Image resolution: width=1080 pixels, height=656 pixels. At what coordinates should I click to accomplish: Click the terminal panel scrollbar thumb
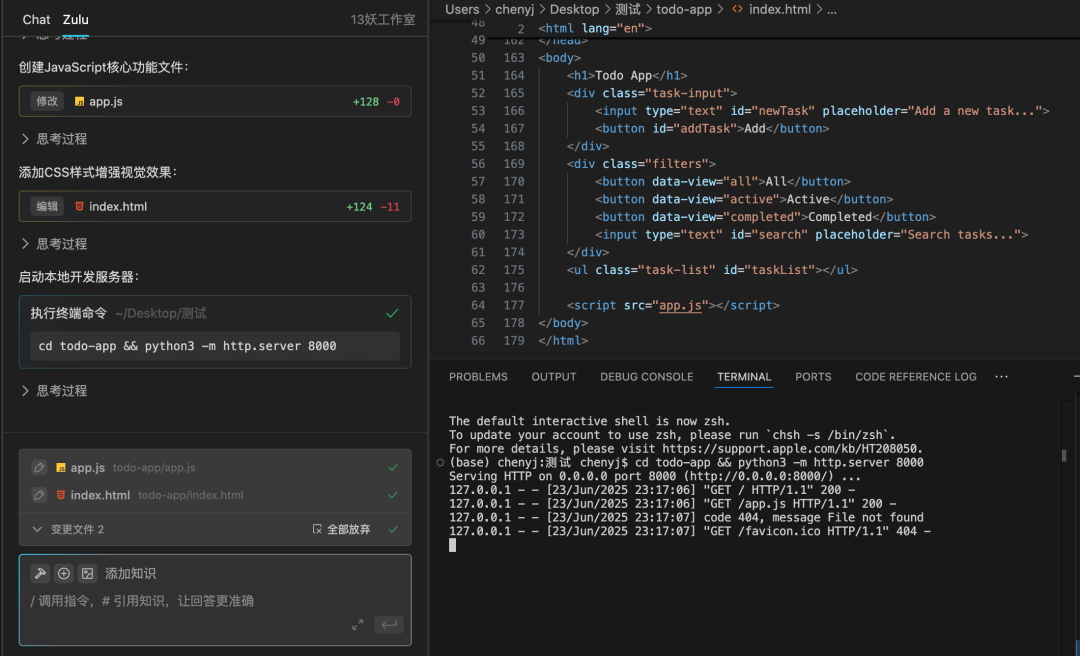click(x=1064, y=455)
